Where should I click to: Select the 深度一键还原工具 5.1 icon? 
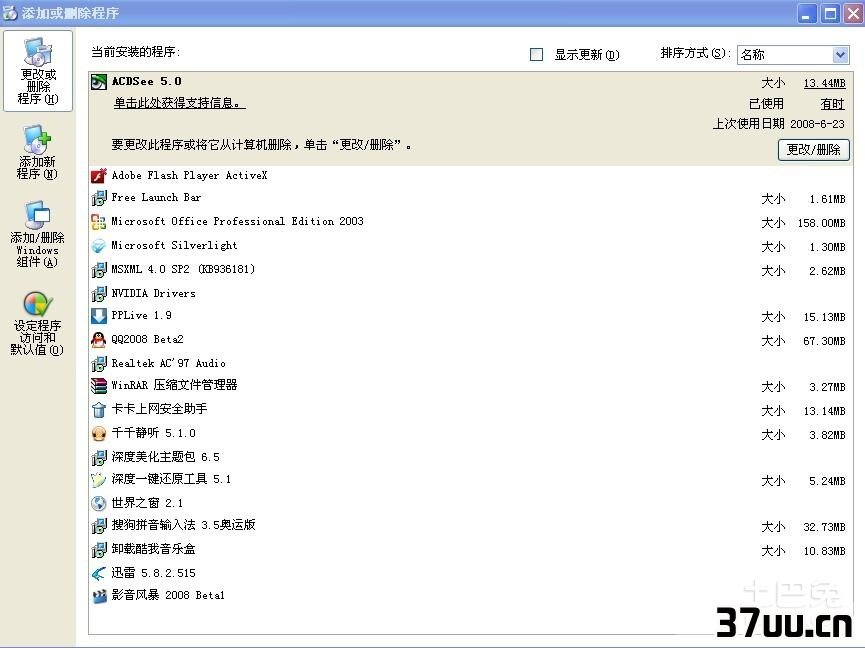pos(99,479)
